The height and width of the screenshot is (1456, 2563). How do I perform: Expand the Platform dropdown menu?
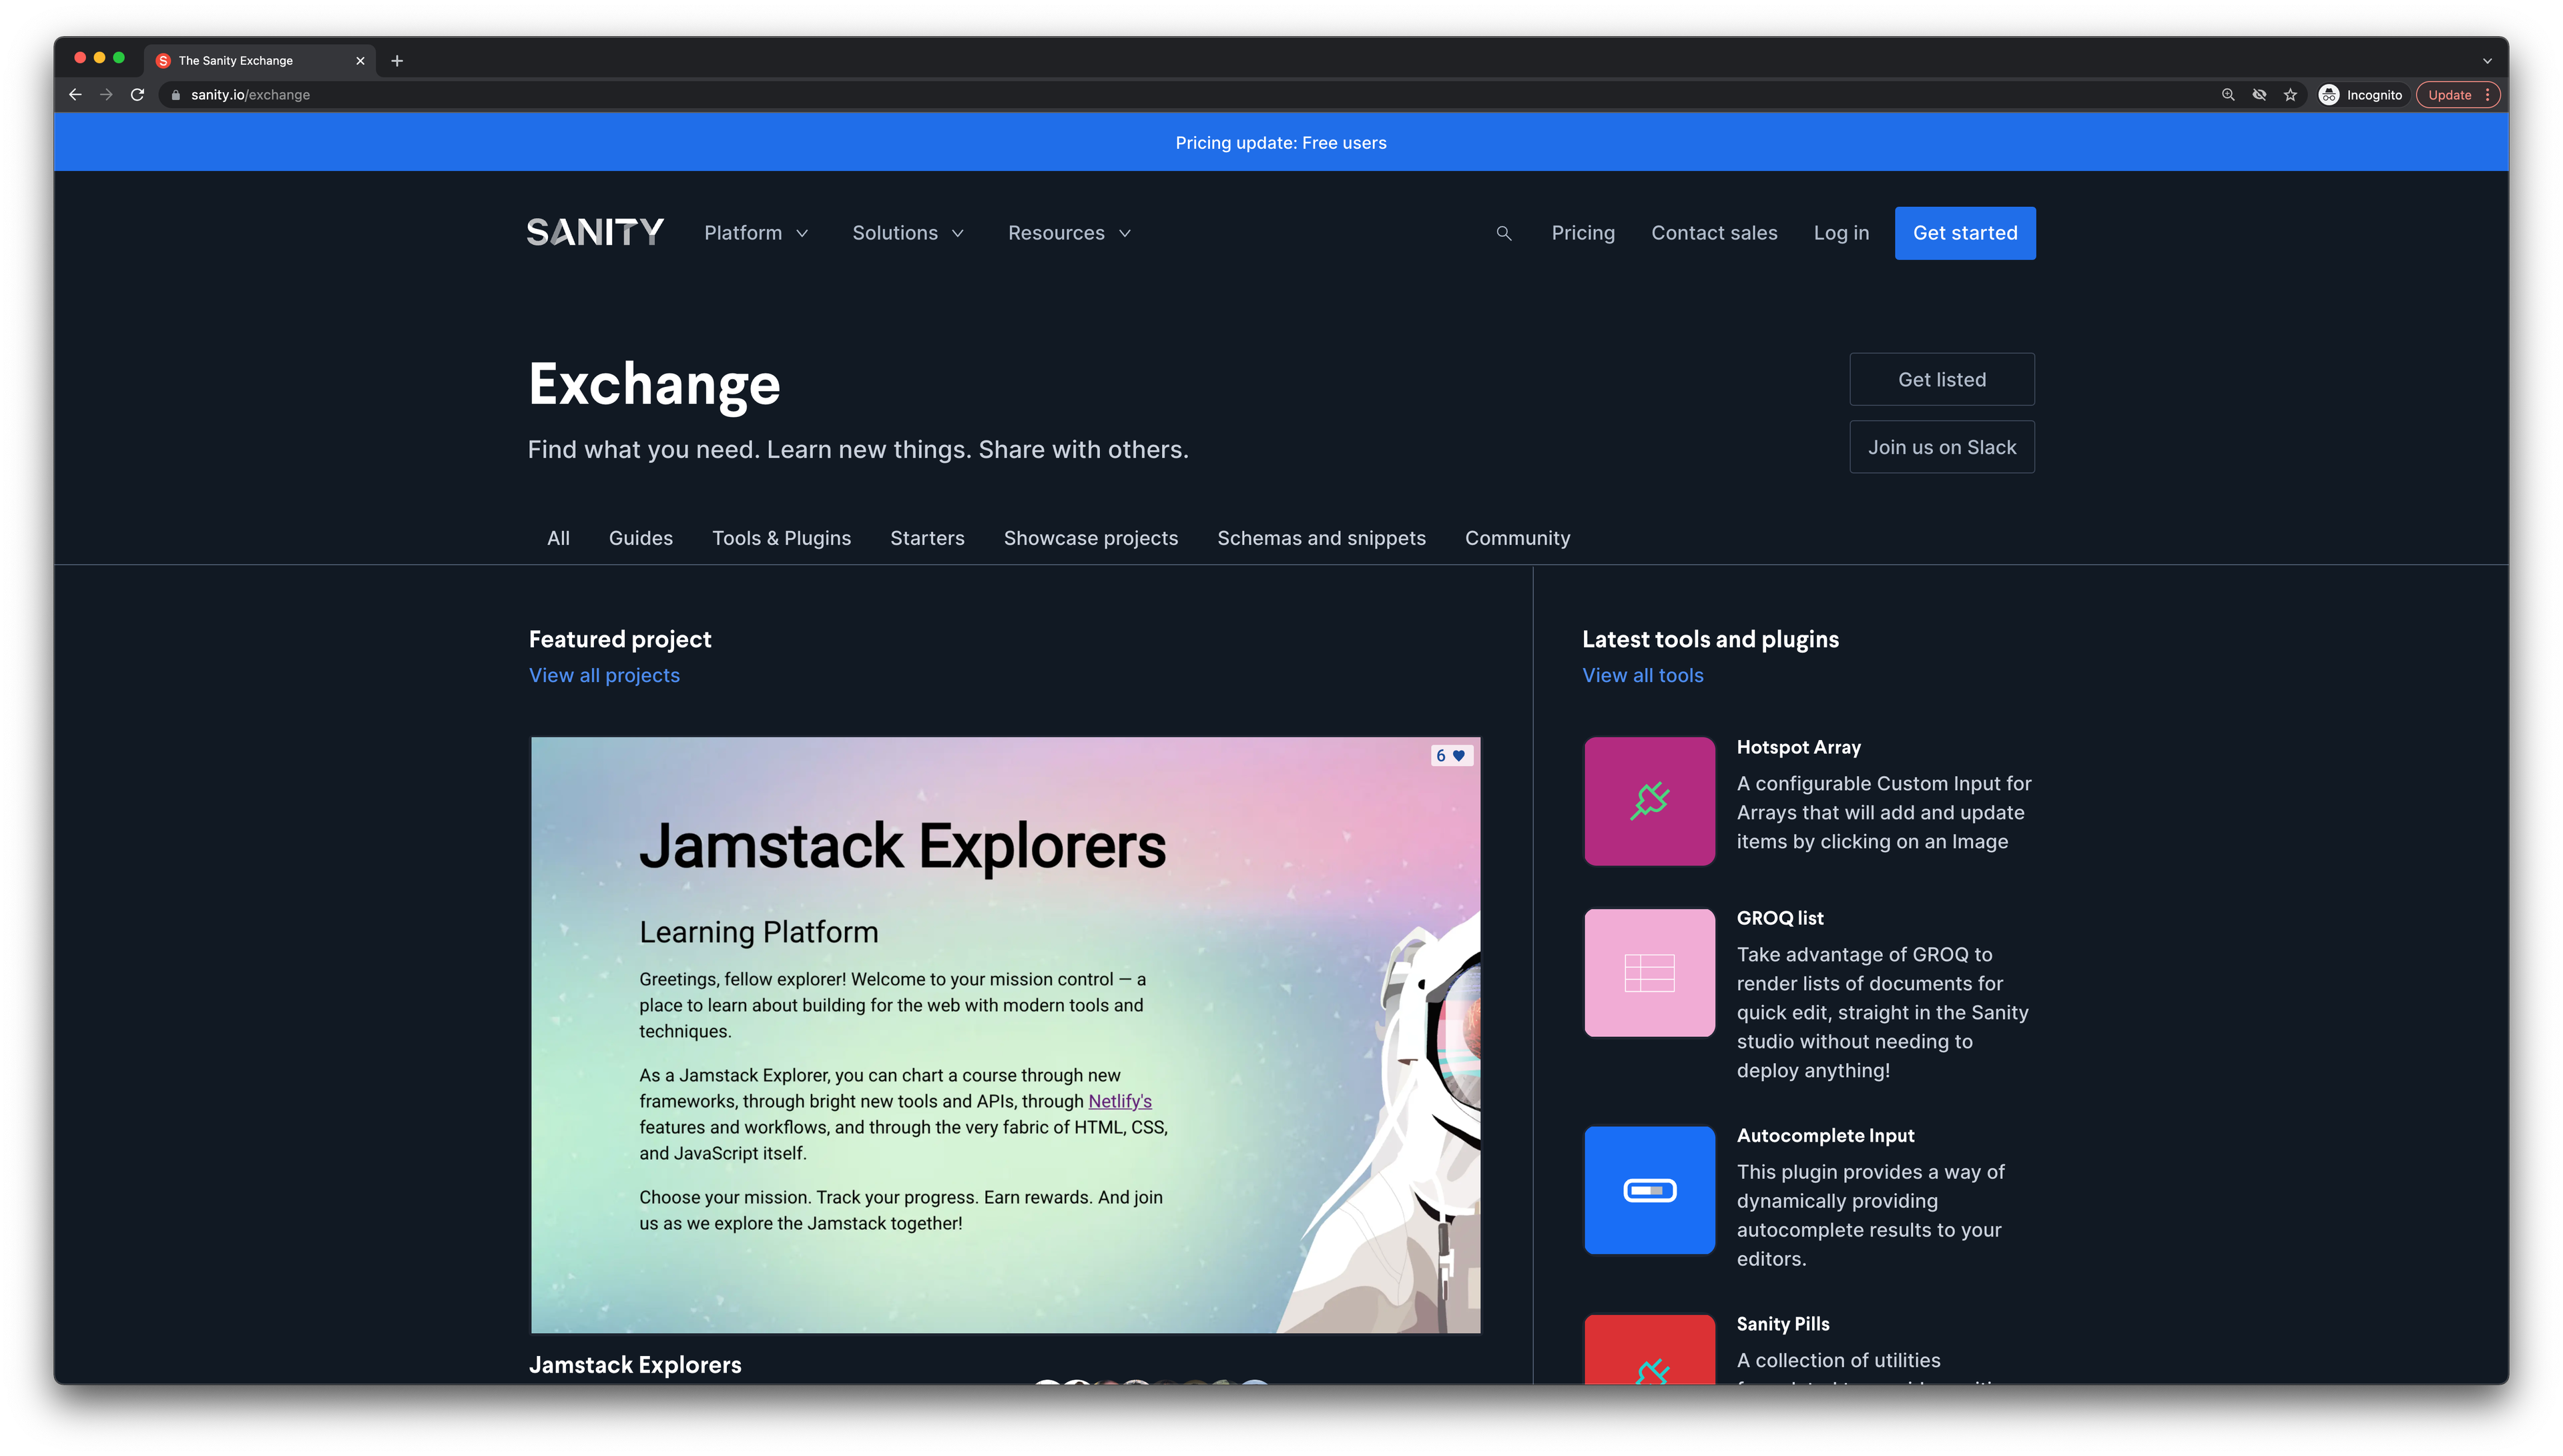756,233
